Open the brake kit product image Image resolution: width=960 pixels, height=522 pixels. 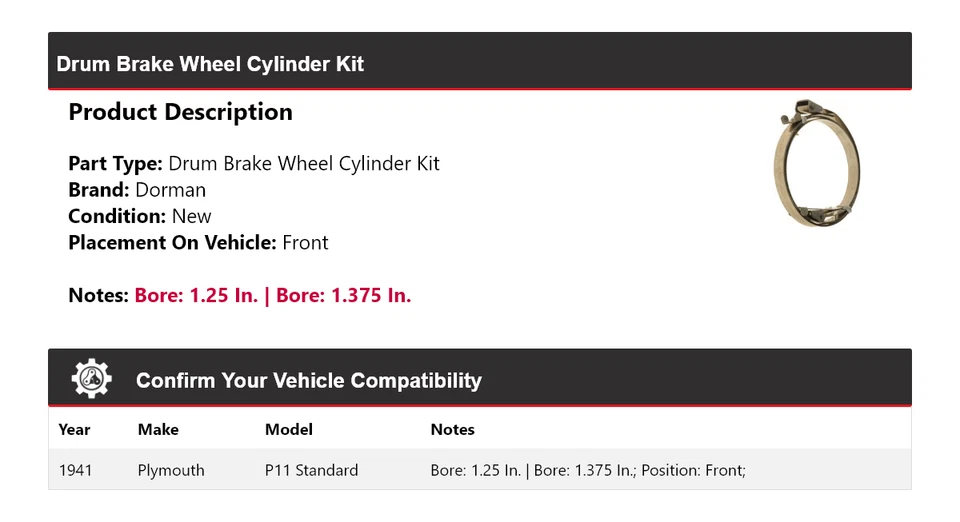(x=817, y=163)
